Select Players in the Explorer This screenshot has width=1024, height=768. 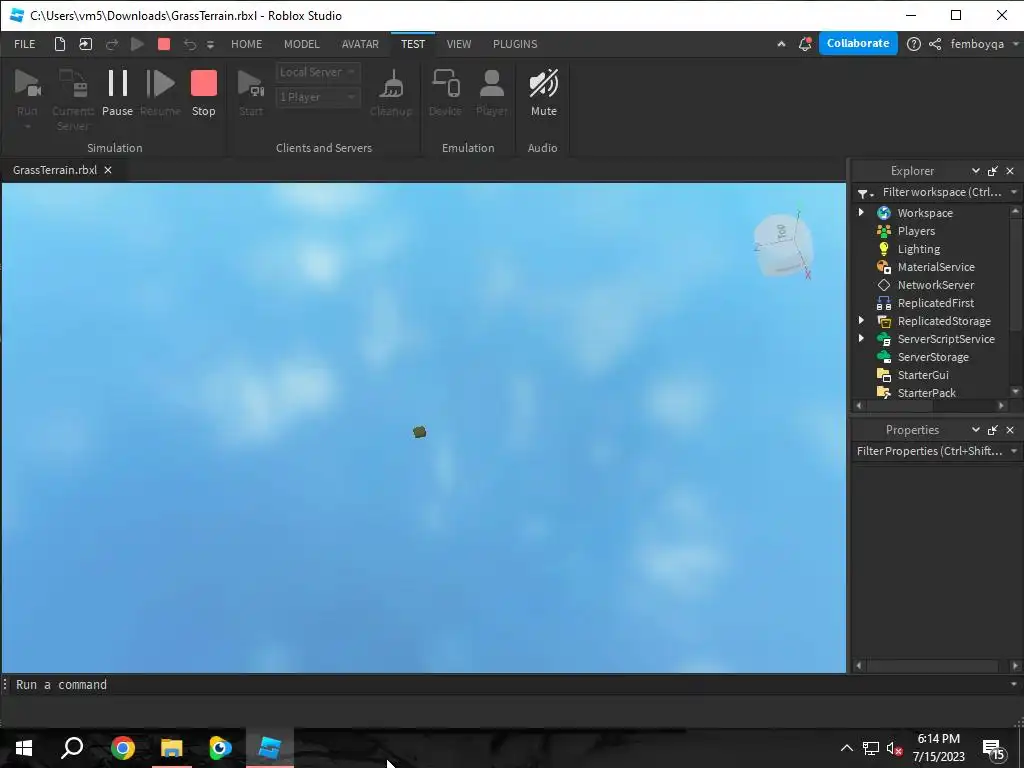pyautogui.click(x=916, y=231)
